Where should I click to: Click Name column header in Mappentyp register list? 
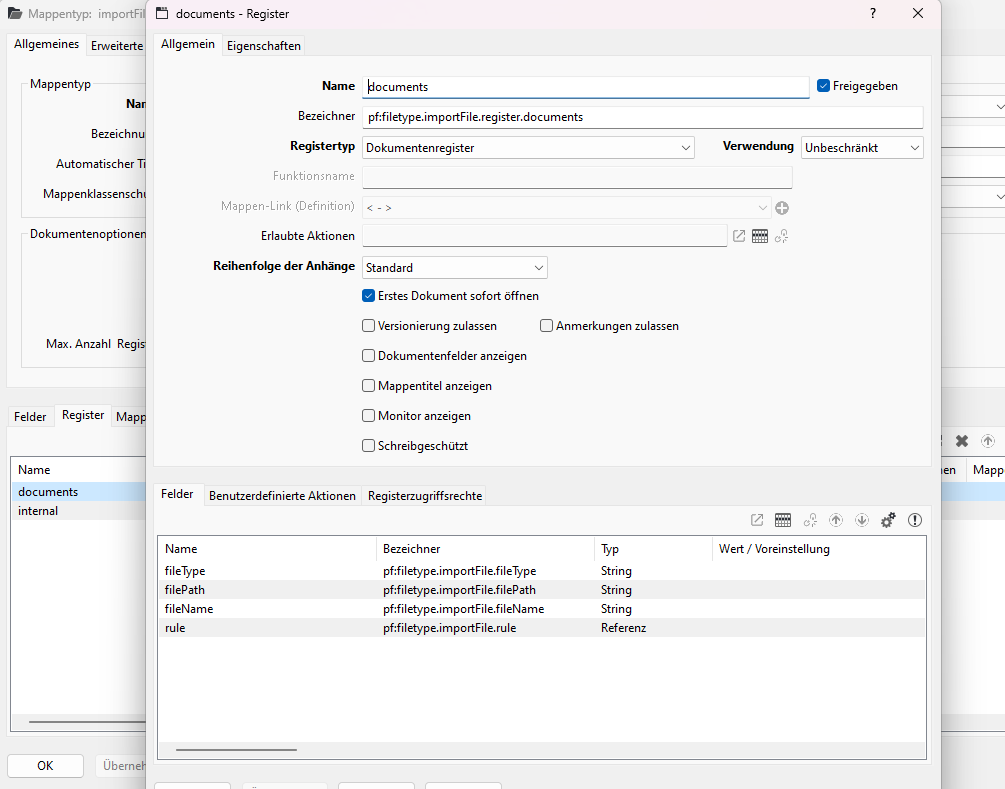click(79, 470)
